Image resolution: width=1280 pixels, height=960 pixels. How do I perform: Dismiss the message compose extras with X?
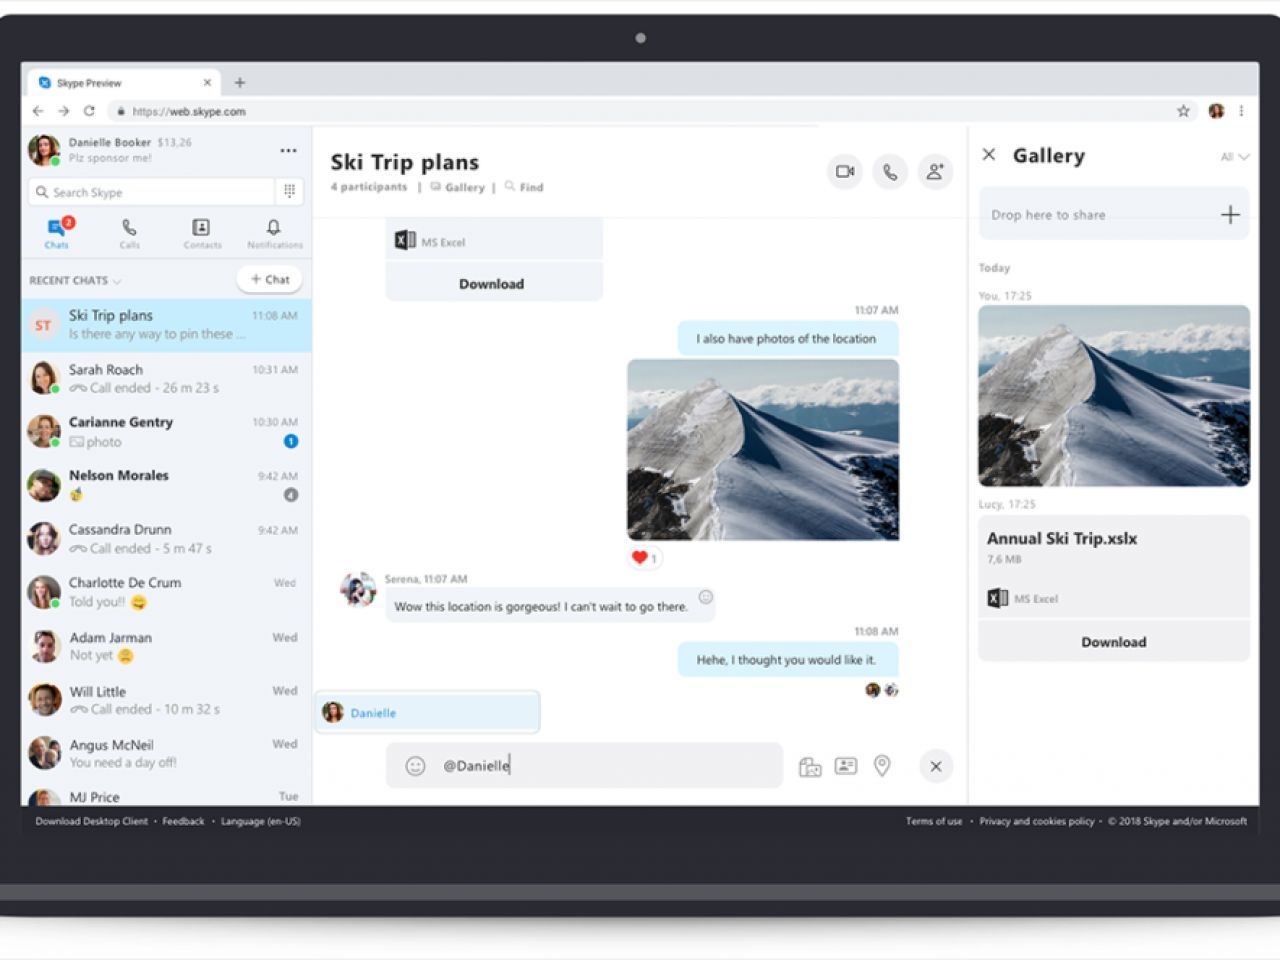(x=936, y=766)
